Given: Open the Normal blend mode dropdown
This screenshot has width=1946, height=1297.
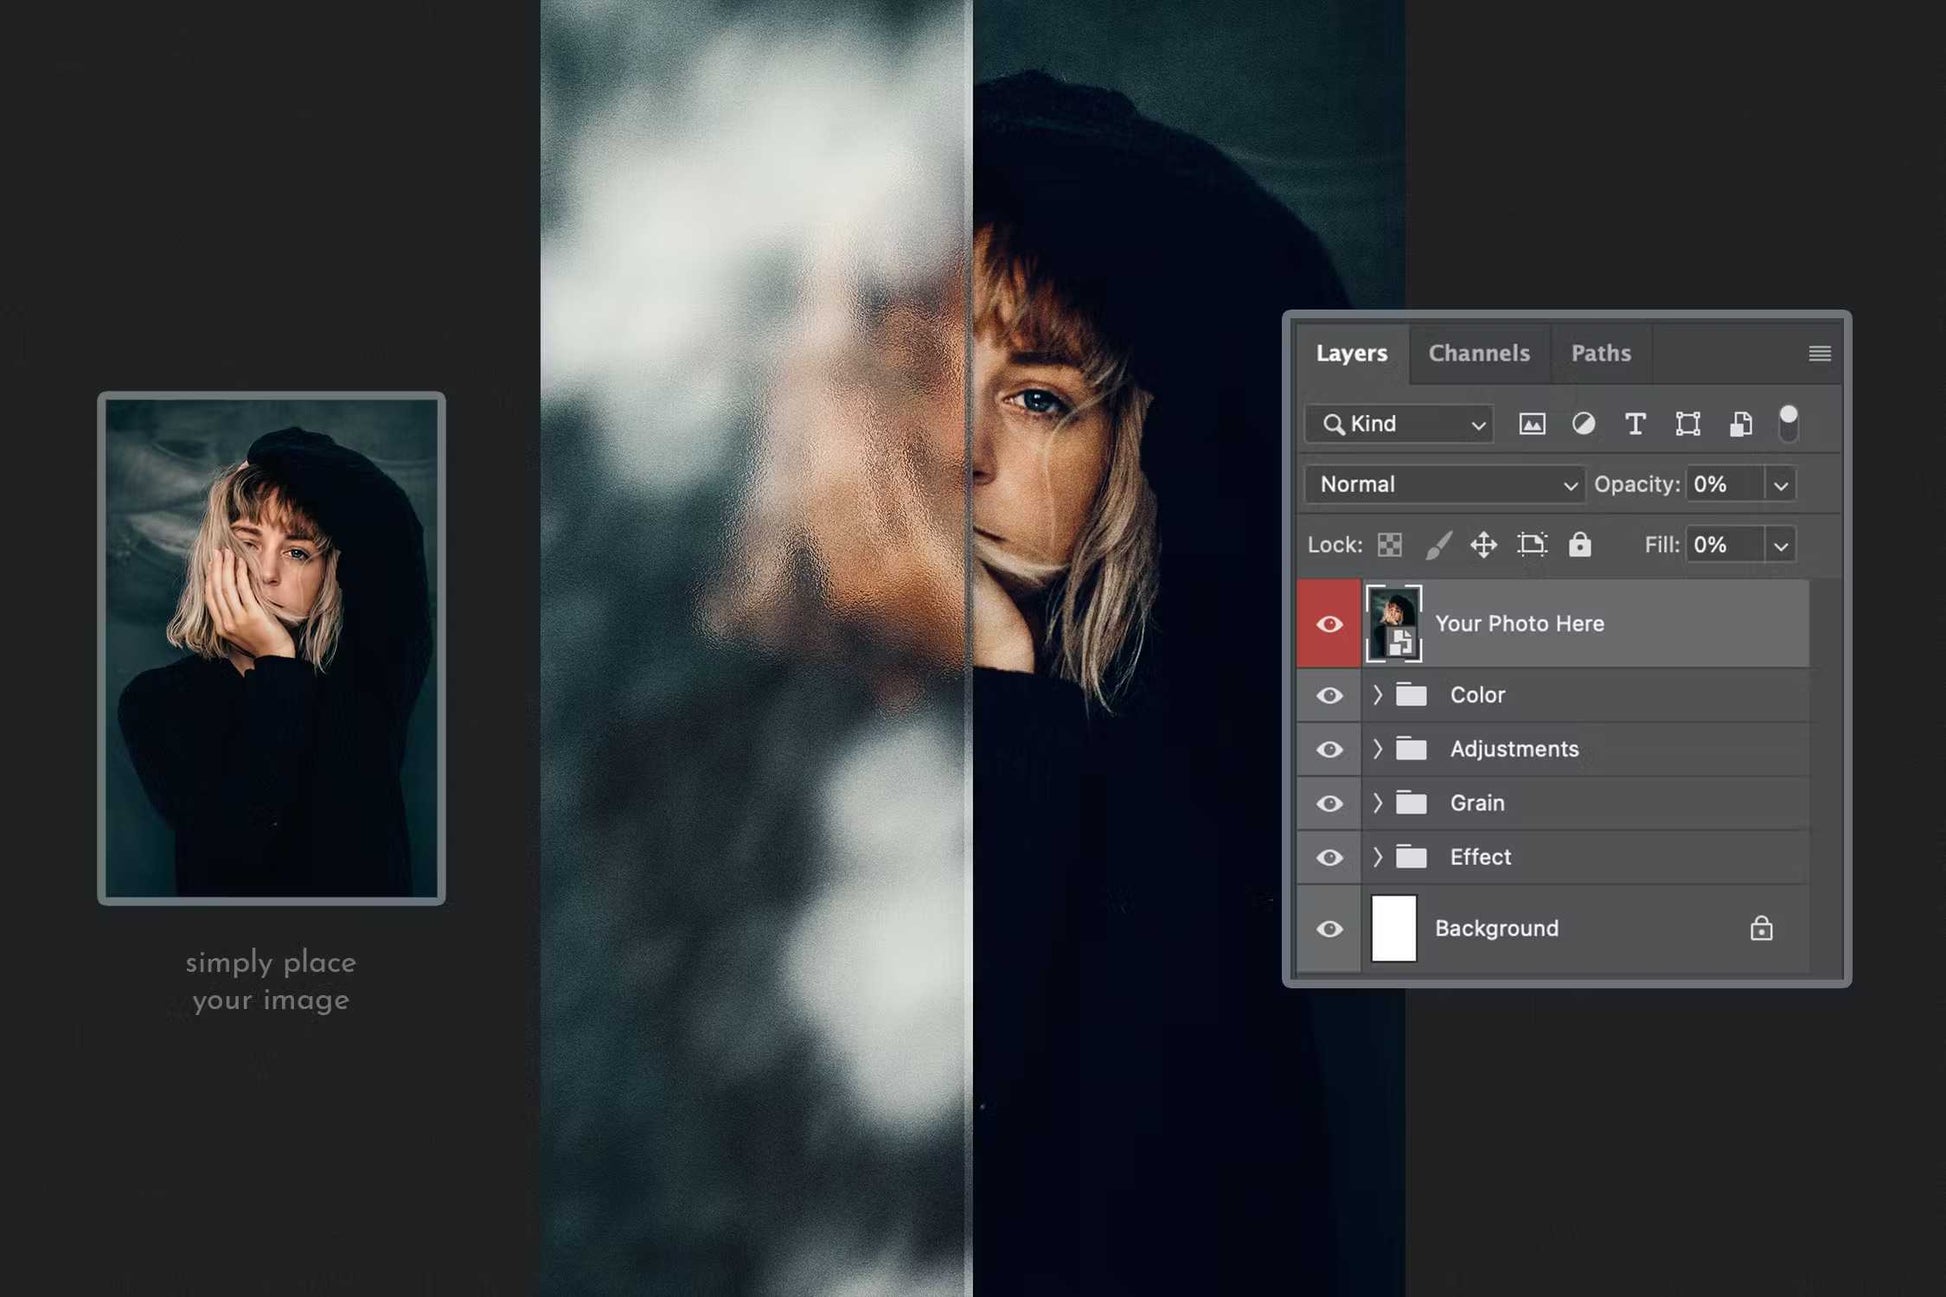Looking at the screenshot, I should tap(1444, 485).
